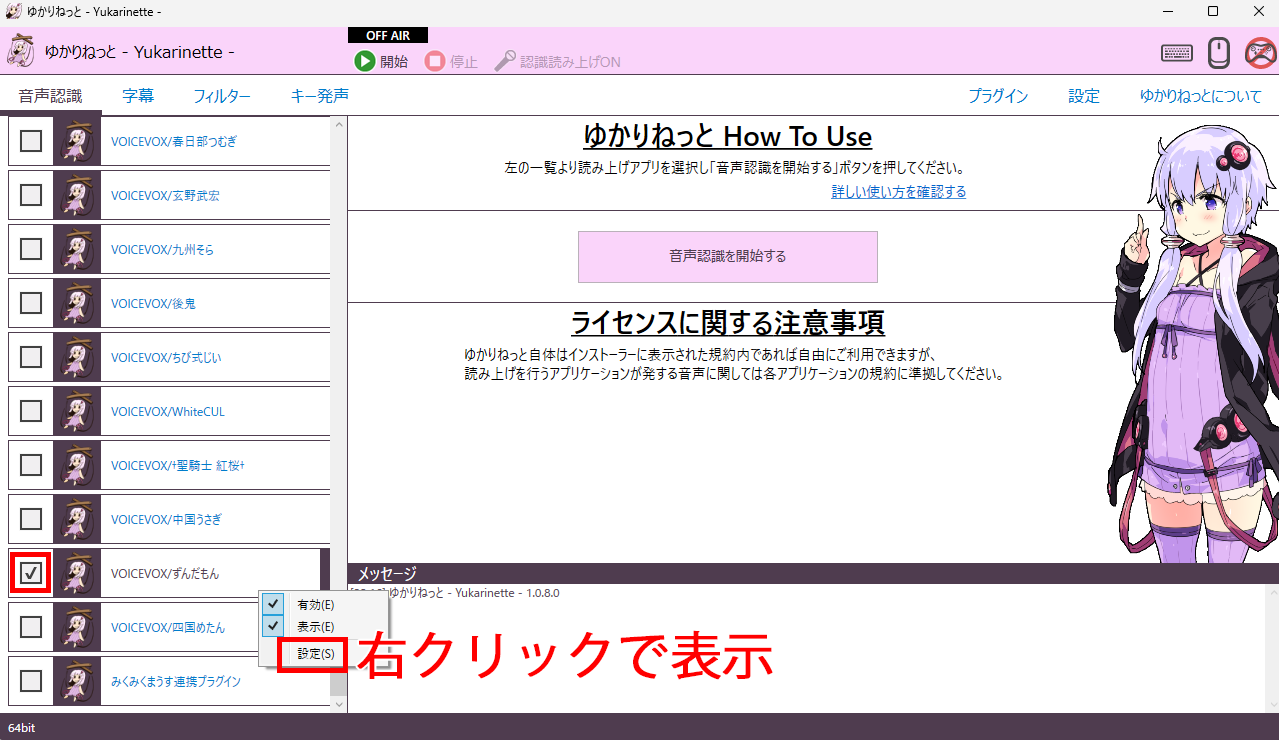
Task: Click avatar icon of VOICEVOX/四国めたん
Action: tap(77, 627)
